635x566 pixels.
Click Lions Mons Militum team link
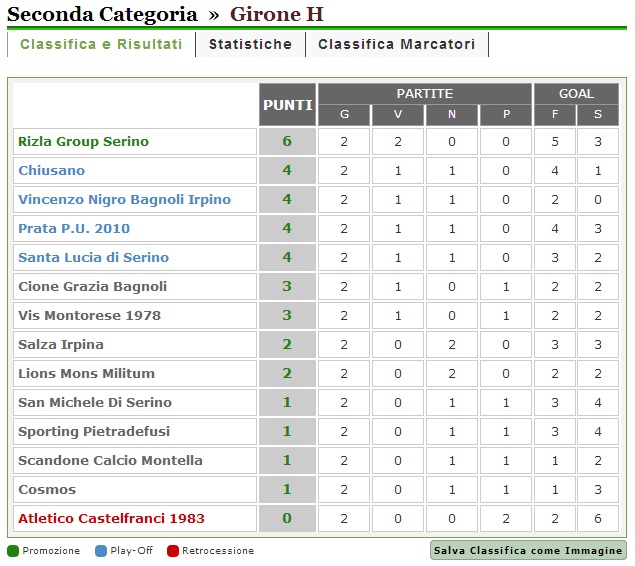pyautogui.click(x=86, y=374)
